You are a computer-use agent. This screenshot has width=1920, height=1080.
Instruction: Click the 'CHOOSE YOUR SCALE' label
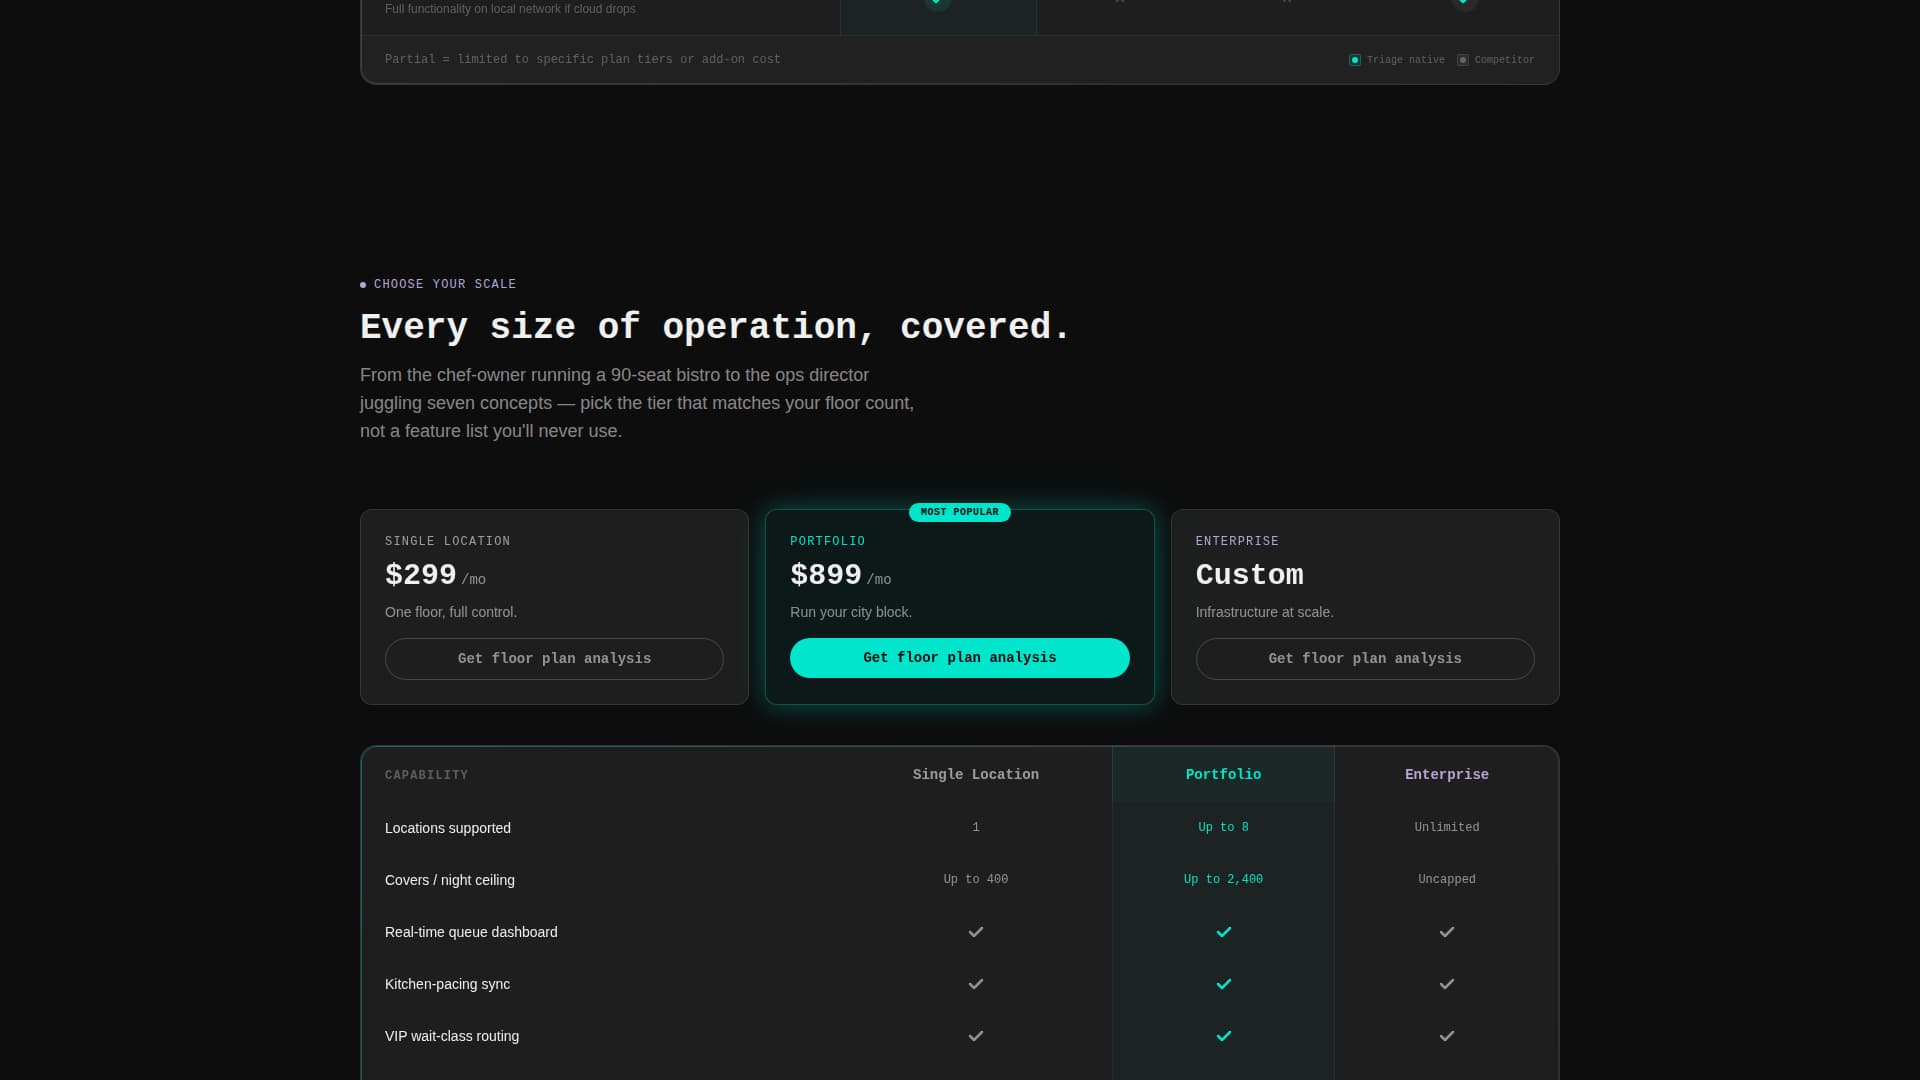(445, 284)
